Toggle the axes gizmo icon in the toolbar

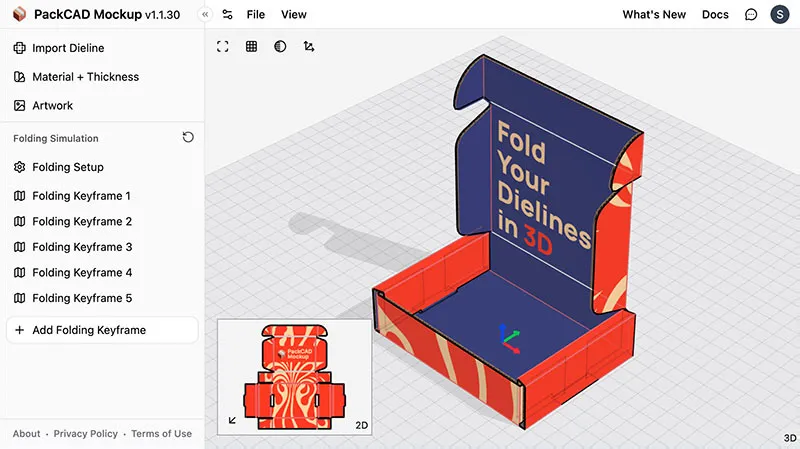[309, 46]
